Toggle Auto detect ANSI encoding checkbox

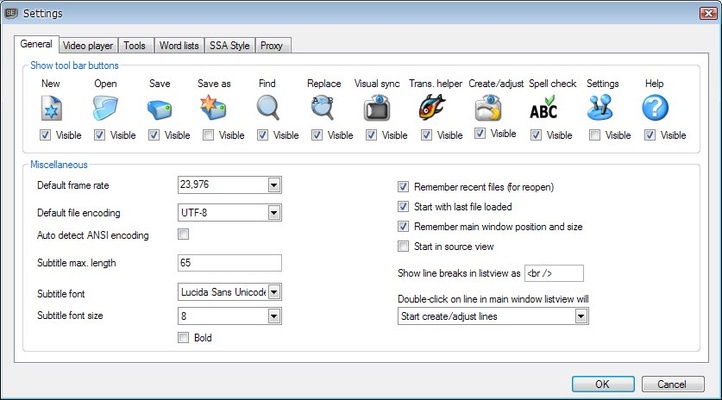[x=183, y=235]
